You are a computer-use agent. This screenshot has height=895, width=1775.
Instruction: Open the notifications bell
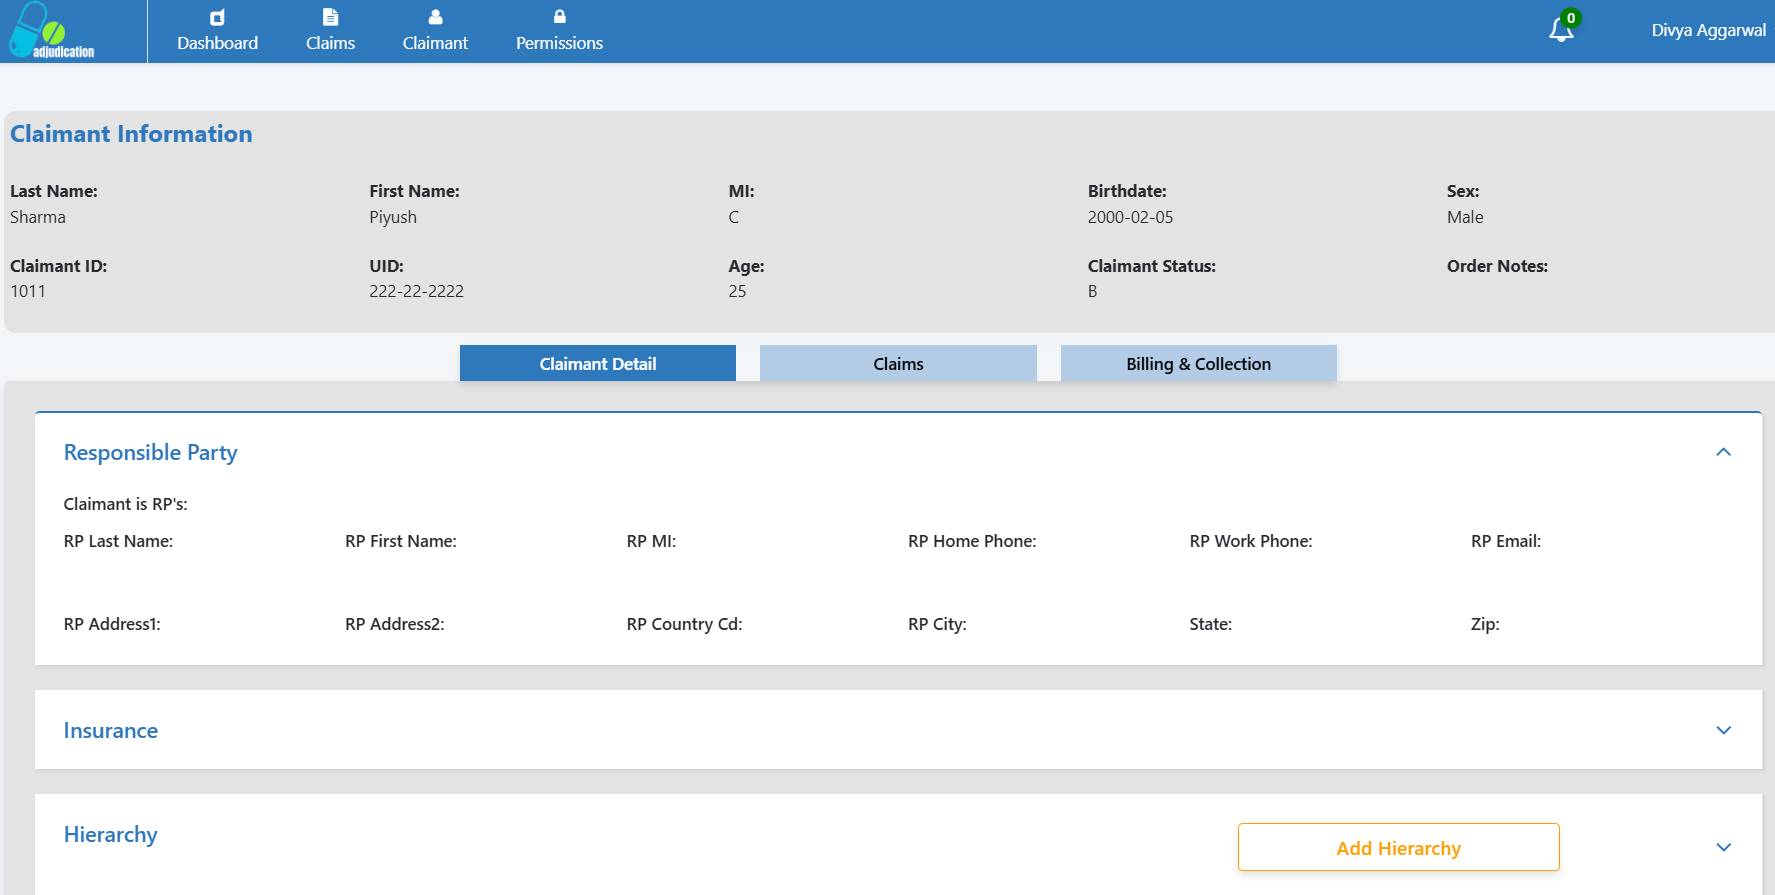tap(1560, 31)
